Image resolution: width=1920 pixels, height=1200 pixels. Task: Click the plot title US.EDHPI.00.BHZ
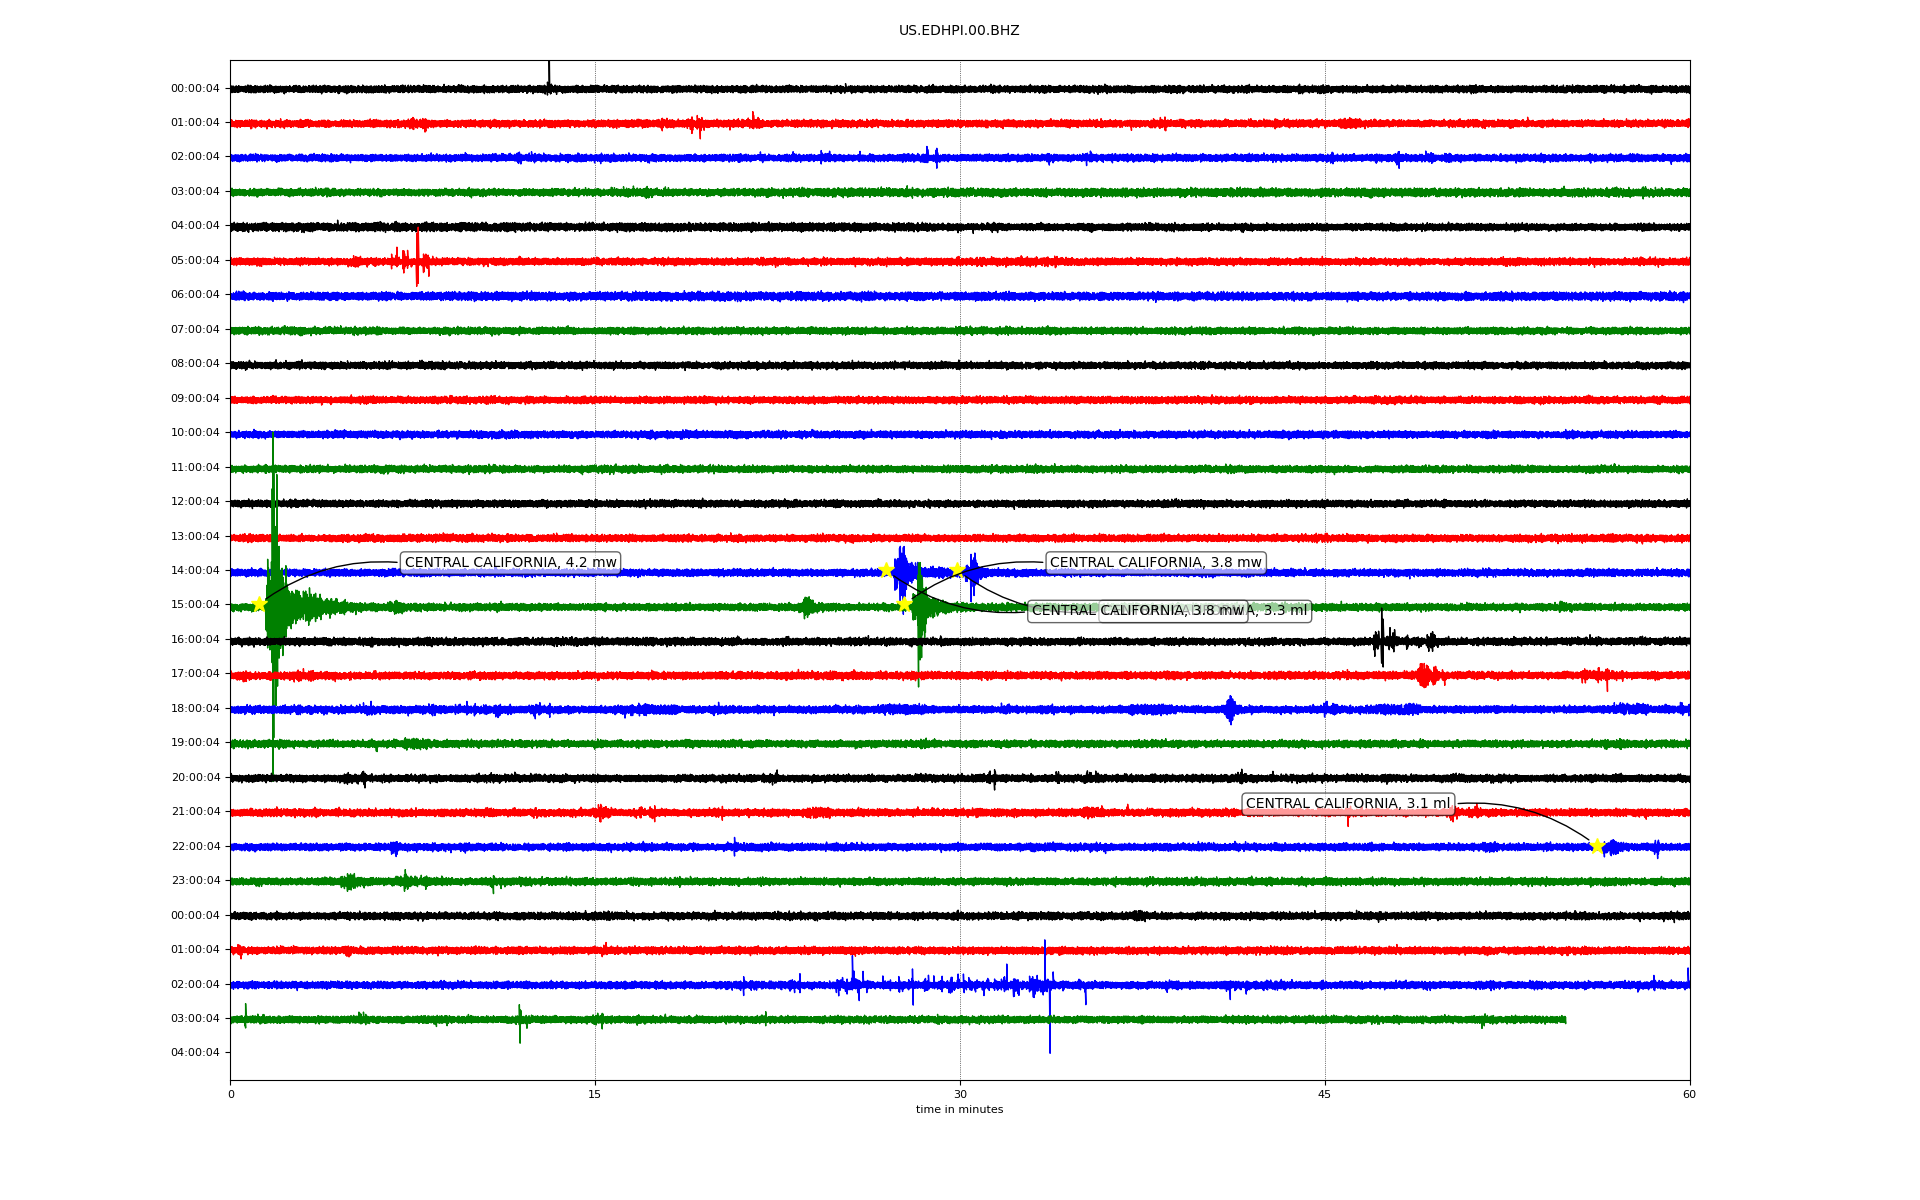tap(959, 31)
